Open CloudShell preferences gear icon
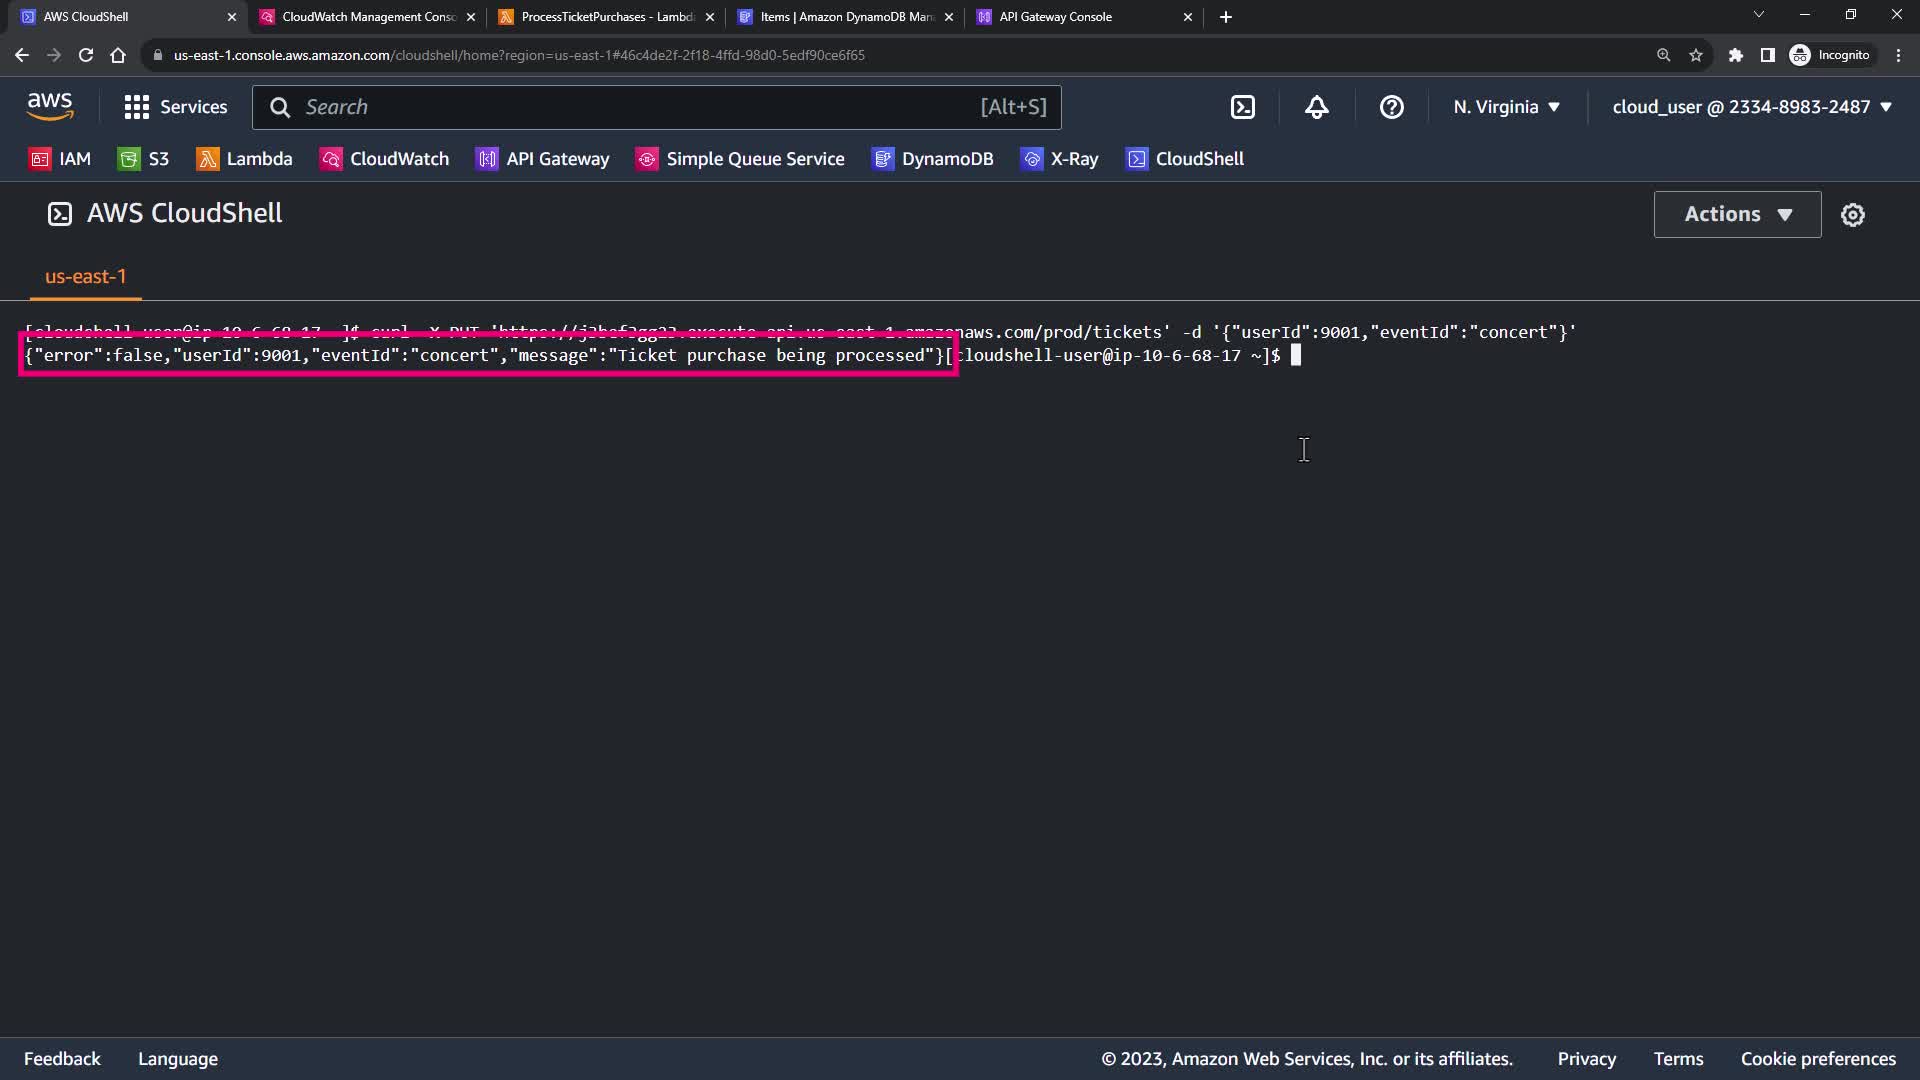 click(1852, 215)
